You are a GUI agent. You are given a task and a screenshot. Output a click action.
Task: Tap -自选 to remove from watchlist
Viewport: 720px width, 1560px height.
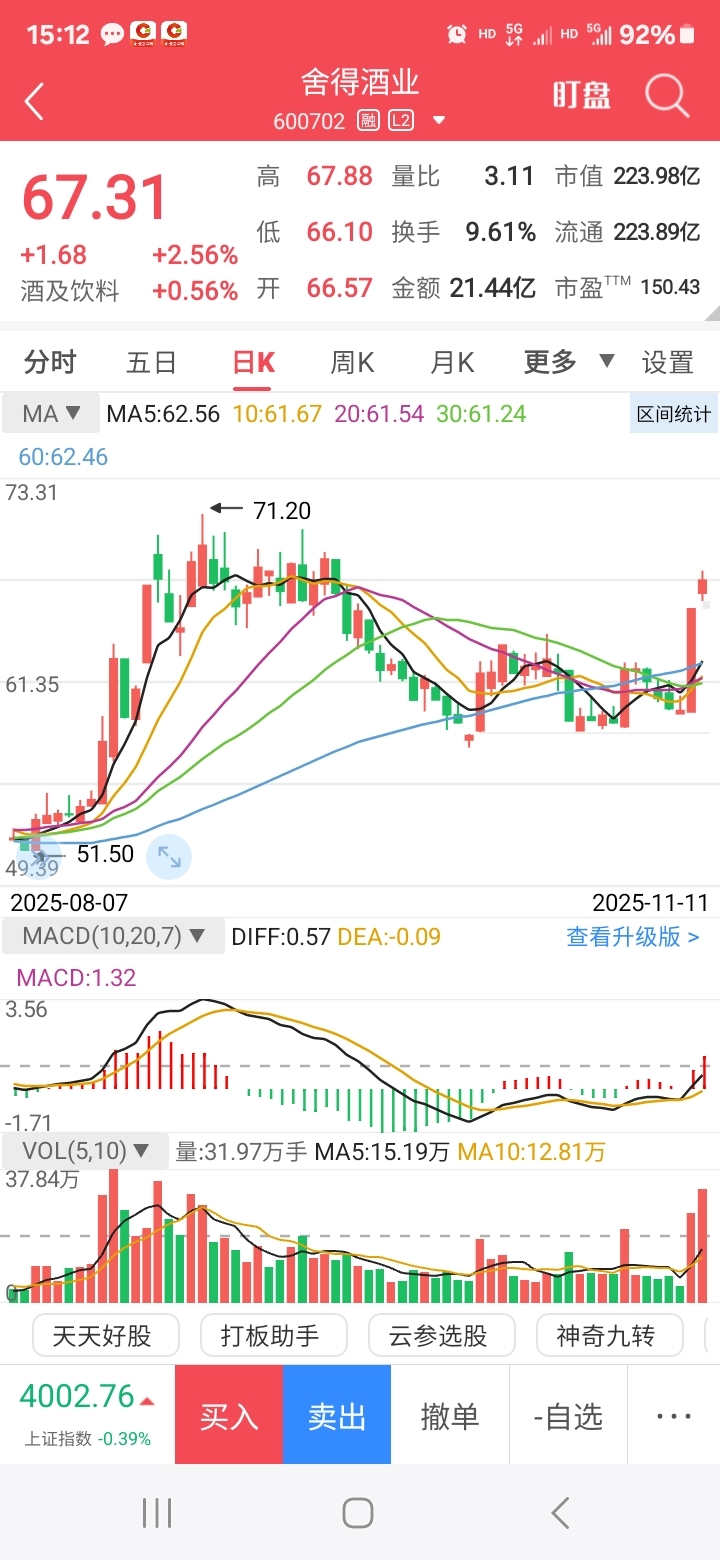[x=568, y=1415]
